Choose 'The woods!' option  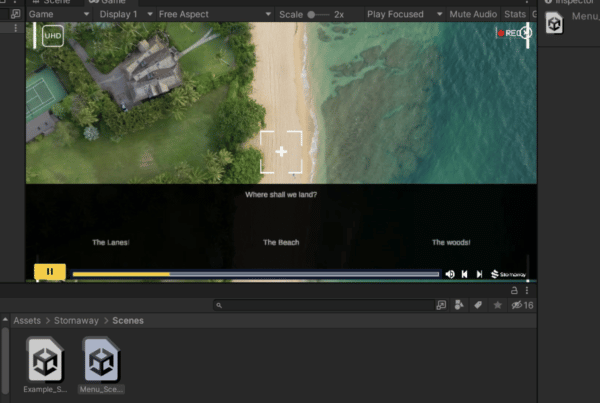[451, 242]
